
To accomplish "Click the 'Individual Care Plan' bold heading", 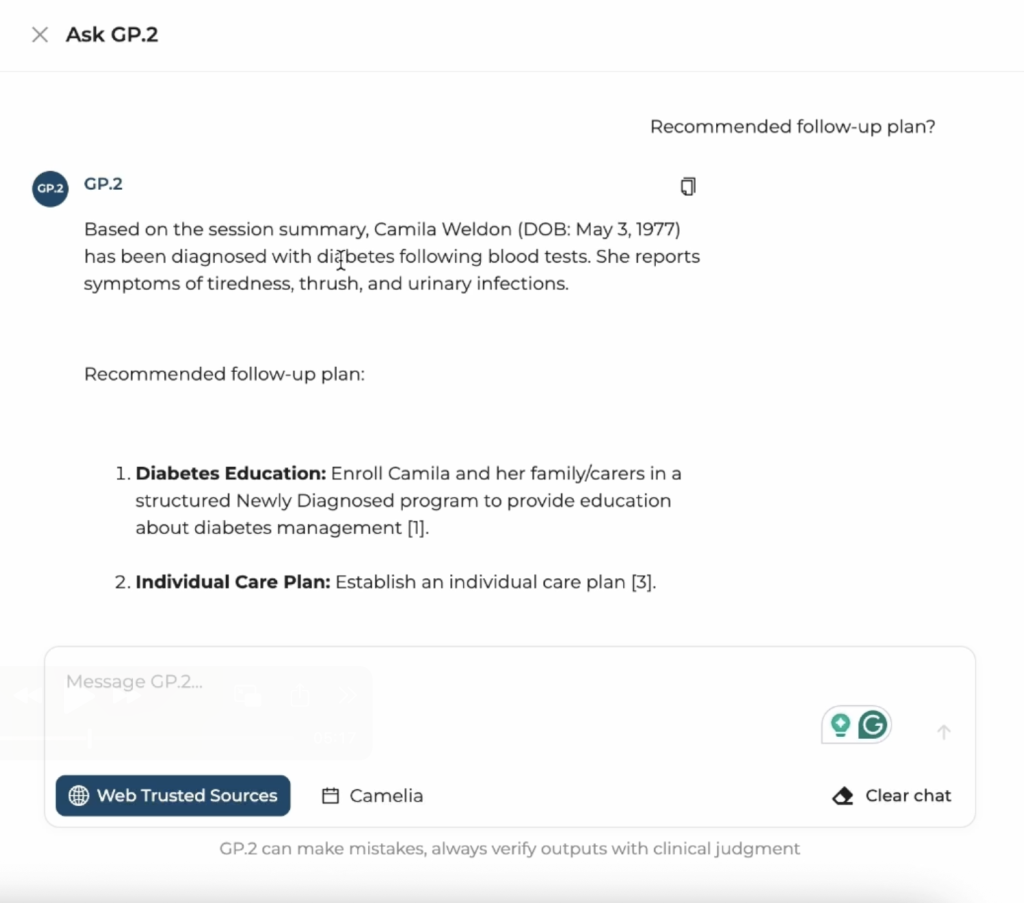I will click(233, 582).
